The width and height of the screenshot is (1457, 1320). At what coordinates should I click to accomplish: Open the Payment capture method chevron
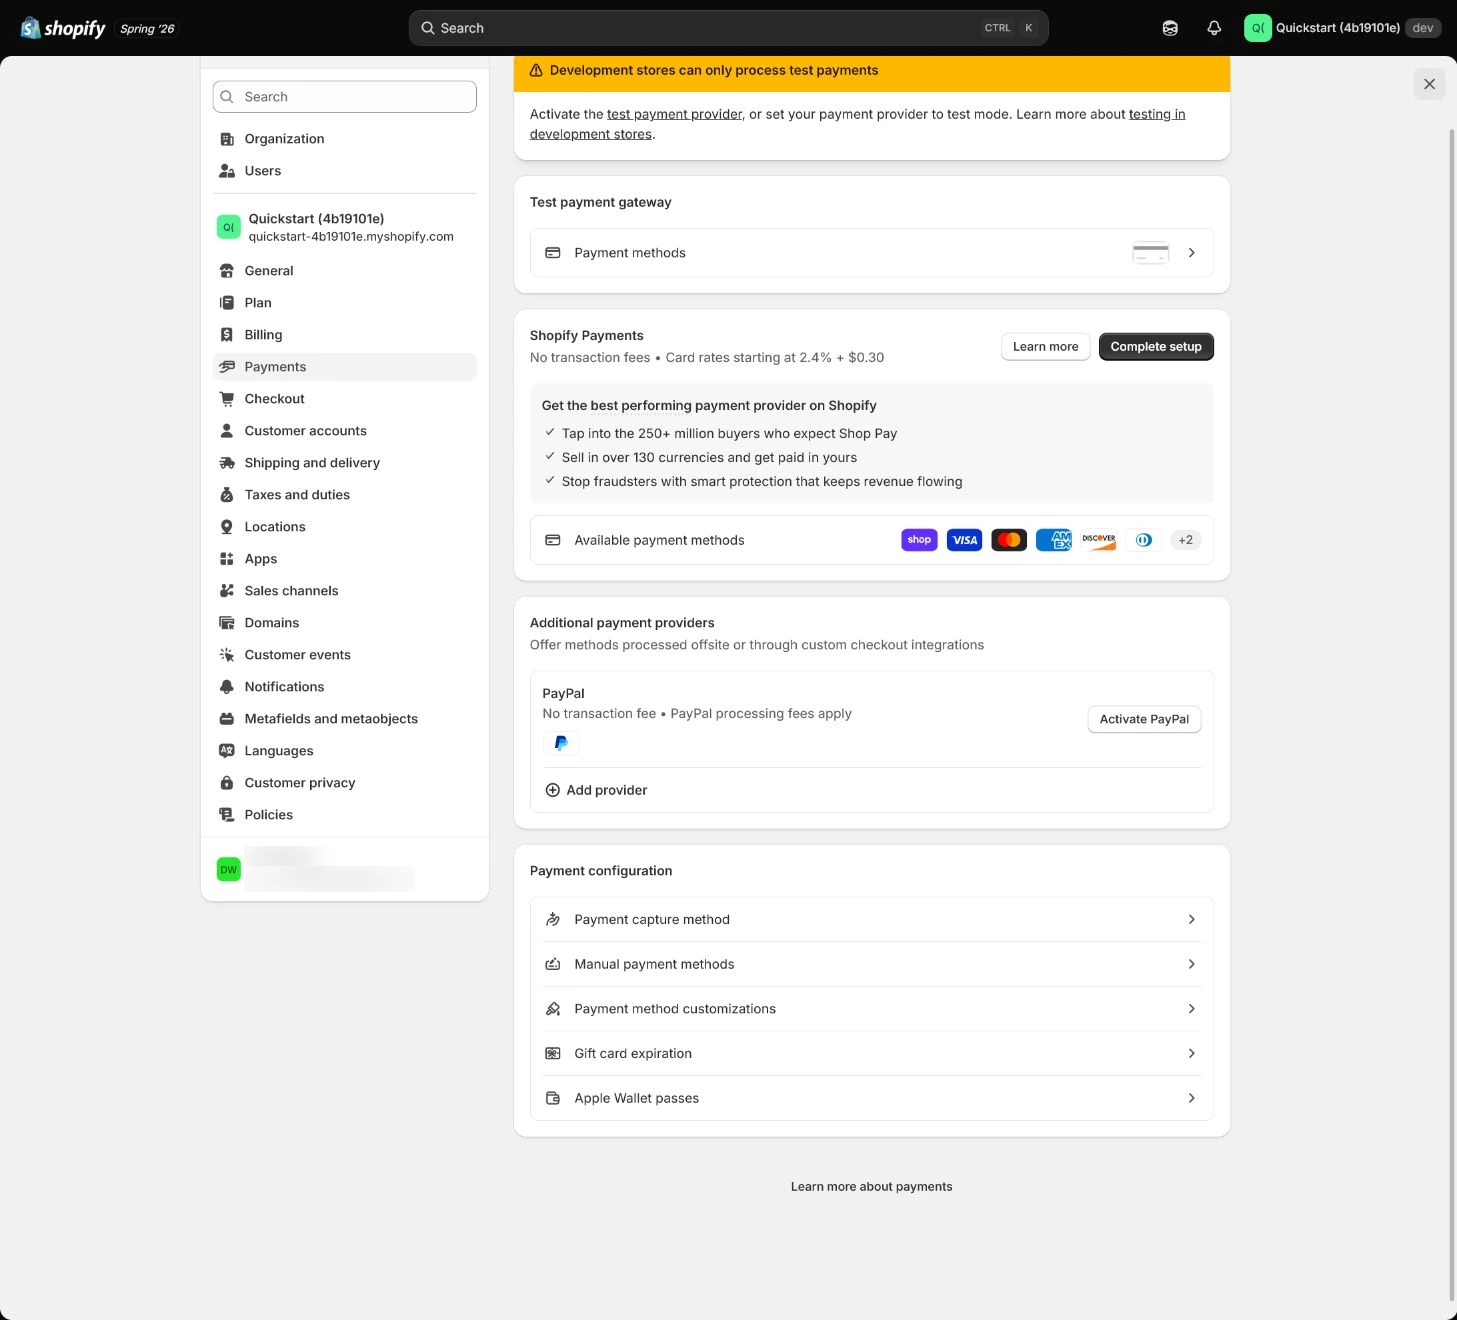tap(1192, 919)
